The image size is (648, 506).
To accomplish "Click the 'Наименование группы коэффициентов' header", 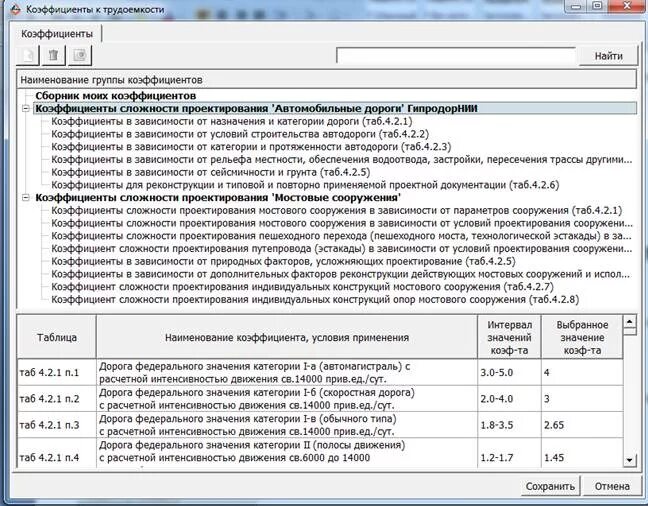I will [x=326, y=79].
